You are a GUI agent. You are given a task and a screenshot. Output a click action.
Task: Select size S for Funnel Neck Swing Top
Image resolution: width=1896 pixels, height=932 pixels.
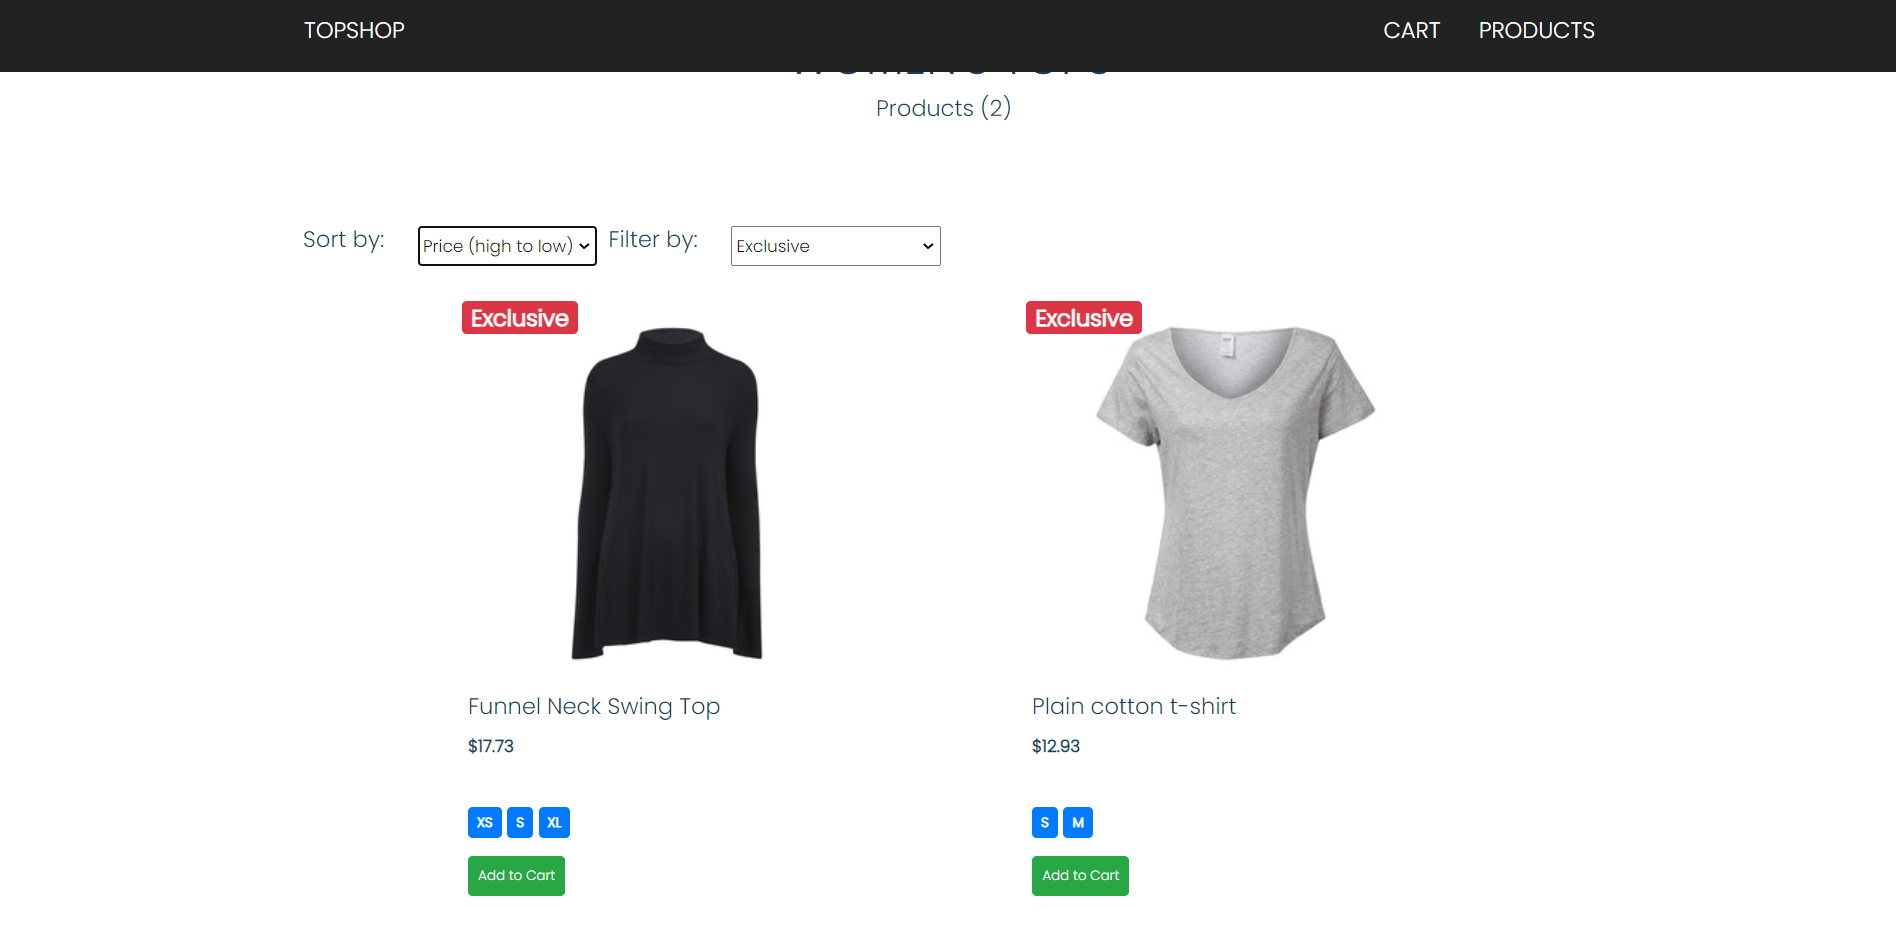(519, 822)
